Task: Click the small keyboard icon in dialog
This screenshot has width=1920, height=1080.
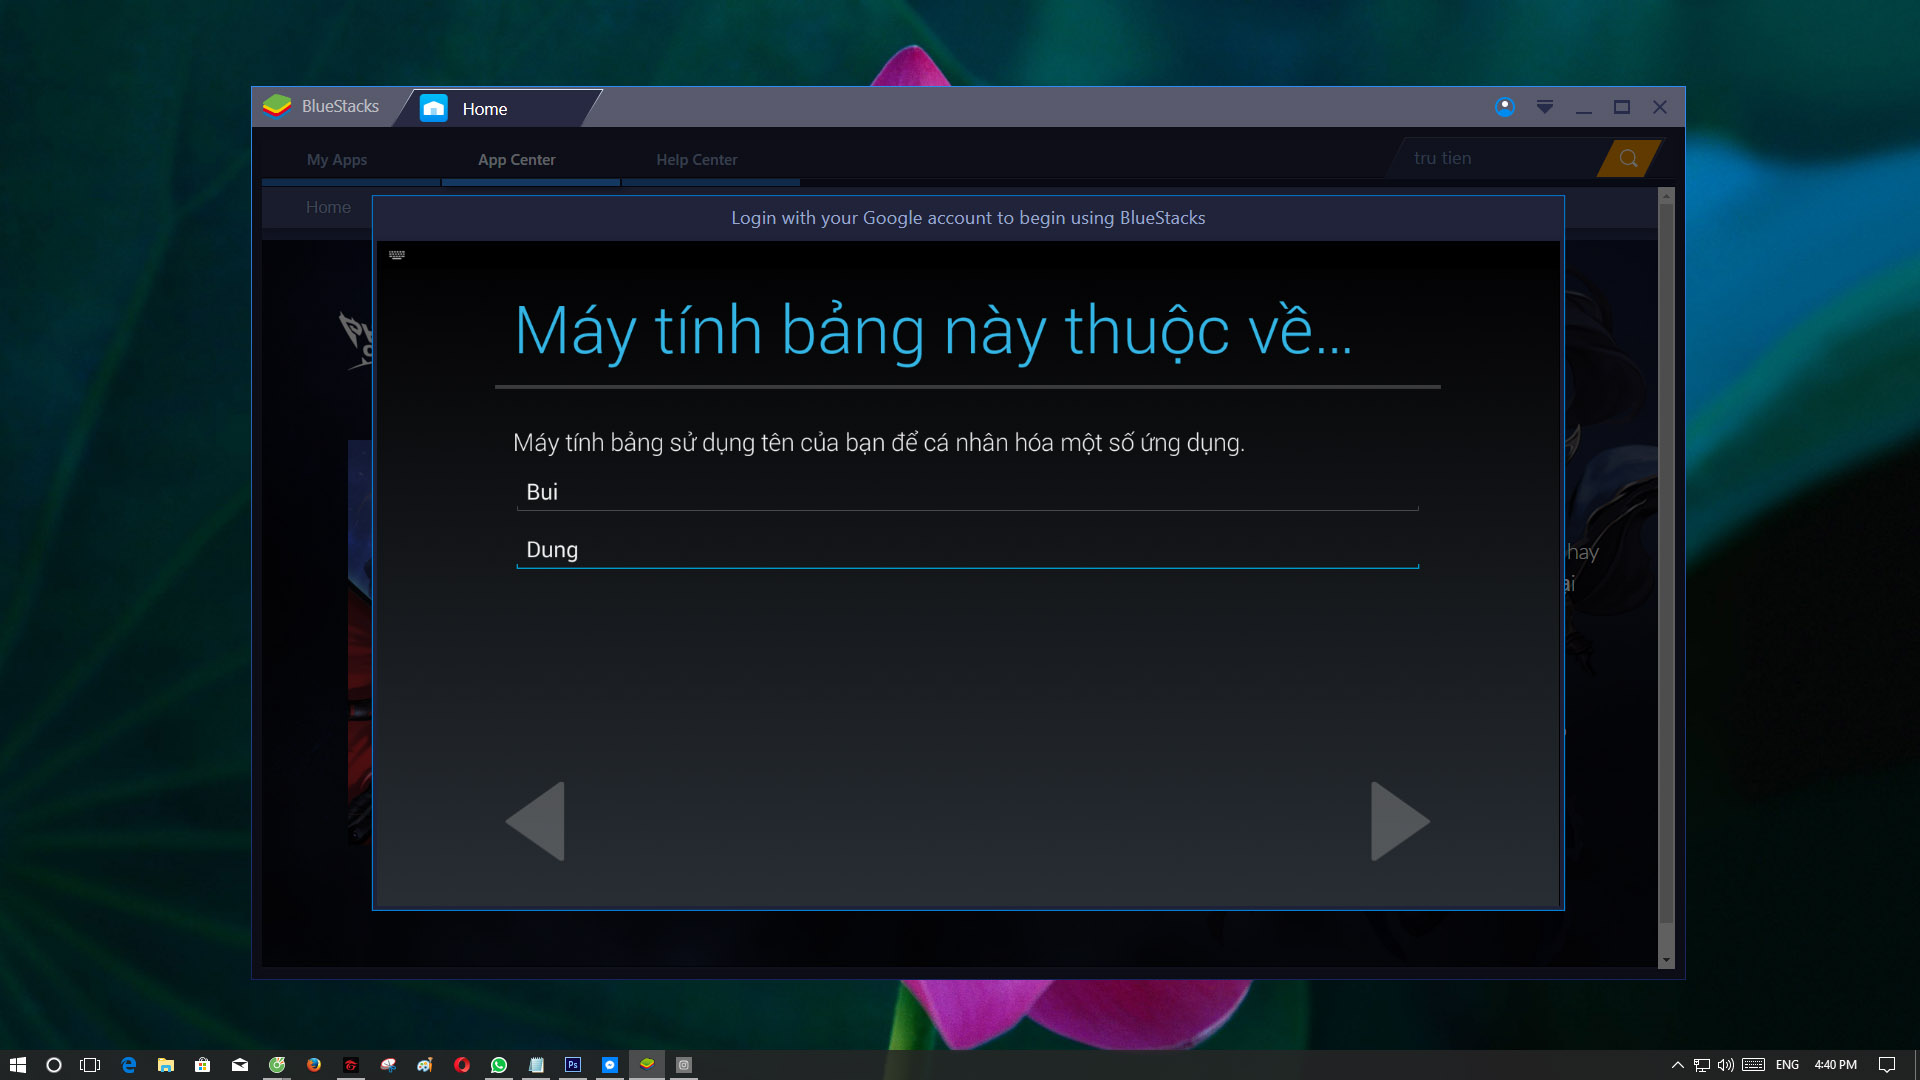Action: click(397, 255)
